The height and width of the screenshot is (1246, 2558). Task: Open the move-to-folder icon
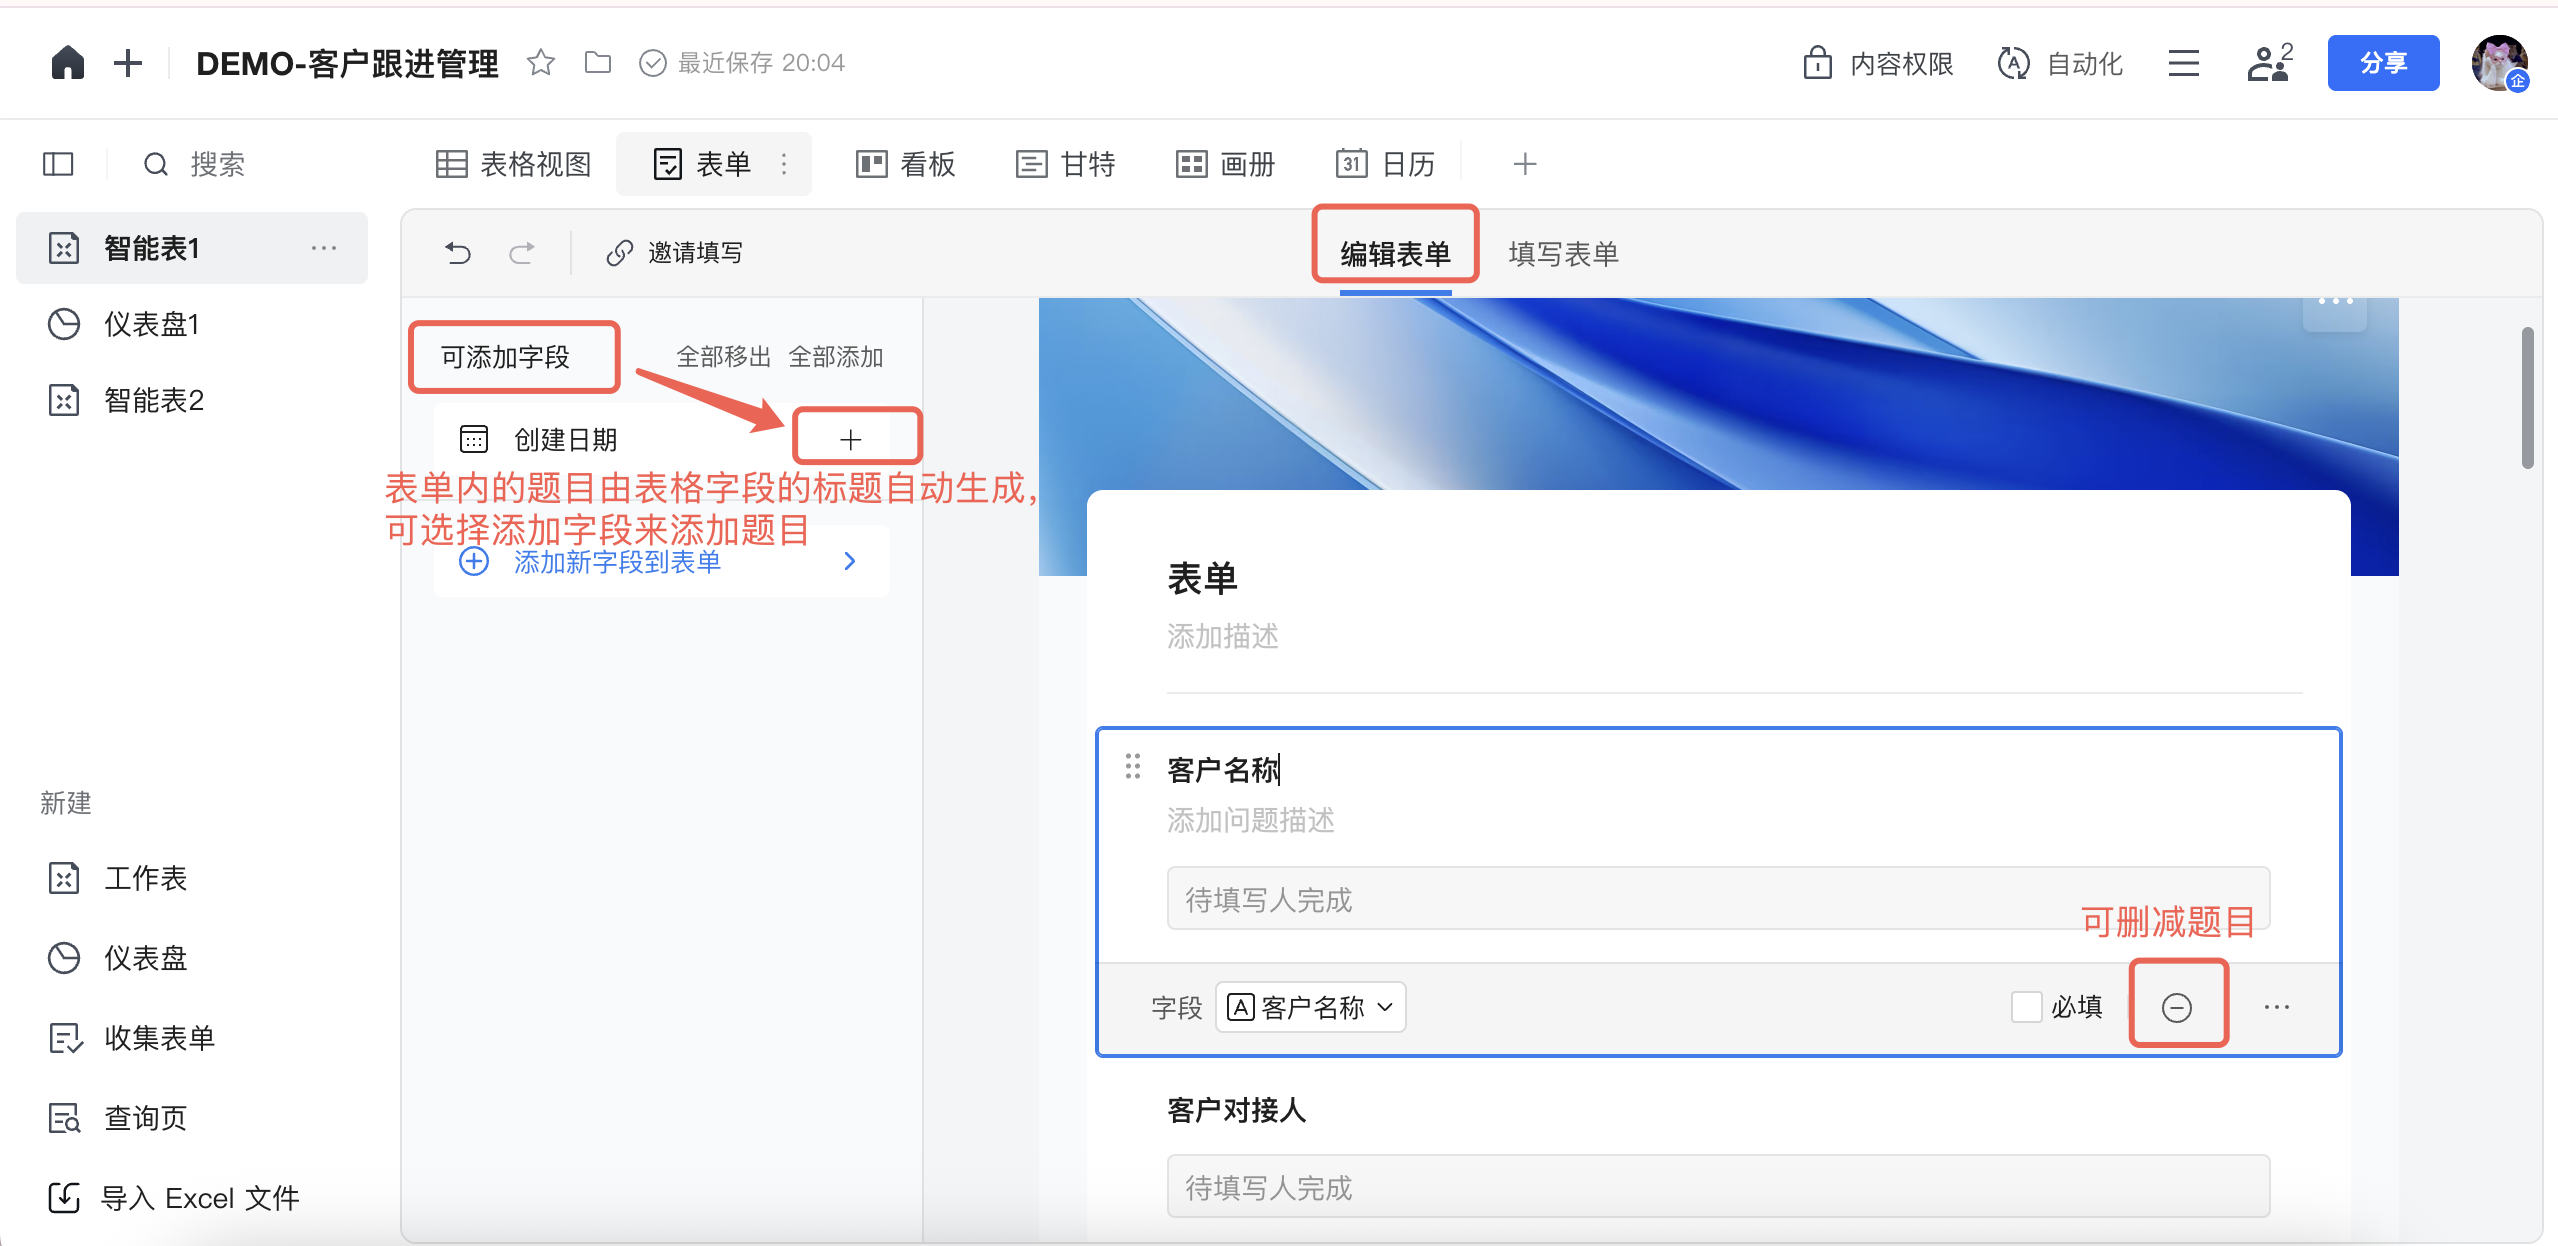click(x=598, y=63)
